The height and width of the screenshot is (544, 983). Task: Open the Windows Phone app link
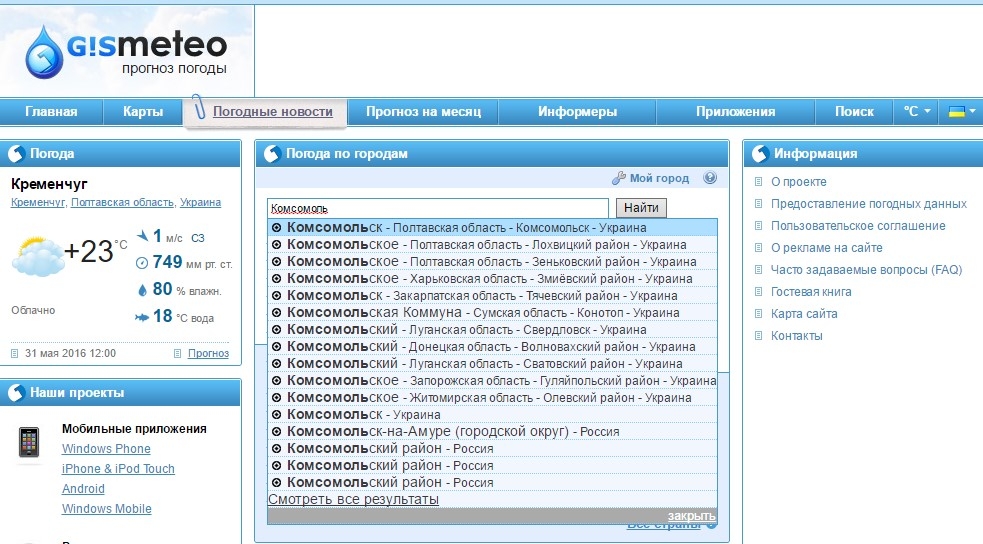click(x=106, y=449)
